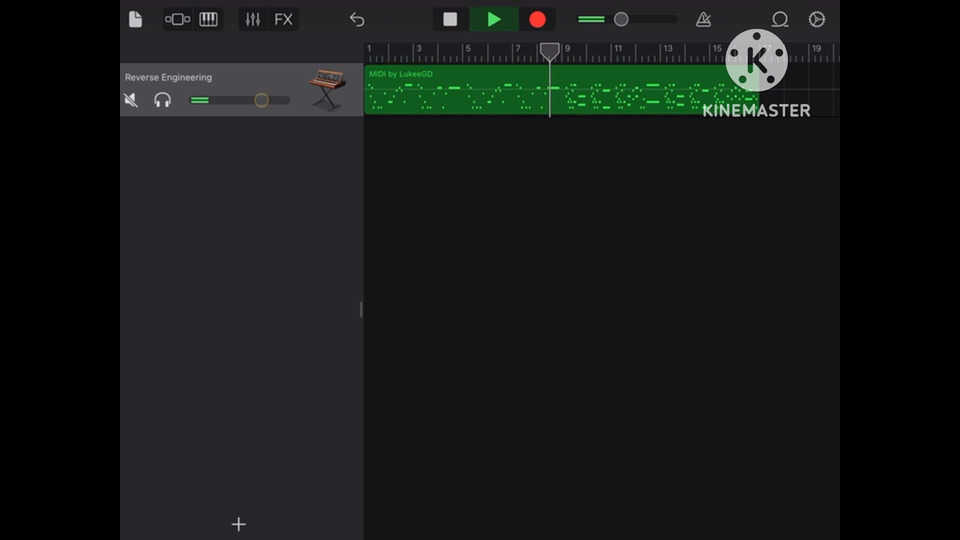Image resolution: width=960 pixels, height=540 pixels.
Task: Mute the Reverse Engineering track
Action: pyautogui.click(x=131, y=100)
